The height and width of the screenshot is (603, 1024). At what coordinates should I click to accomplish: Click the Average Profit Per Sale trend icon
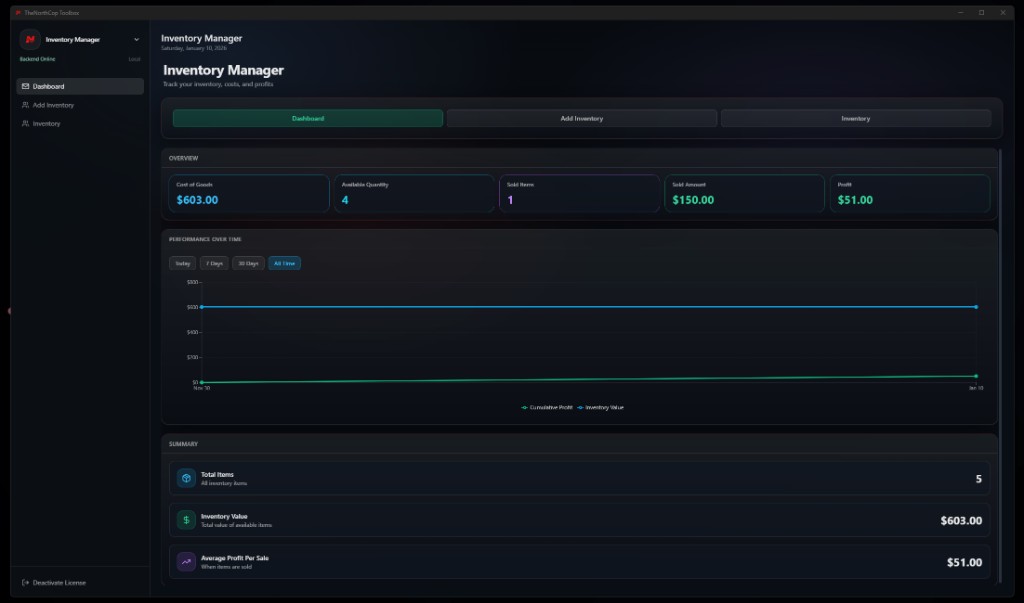point(186,562)
